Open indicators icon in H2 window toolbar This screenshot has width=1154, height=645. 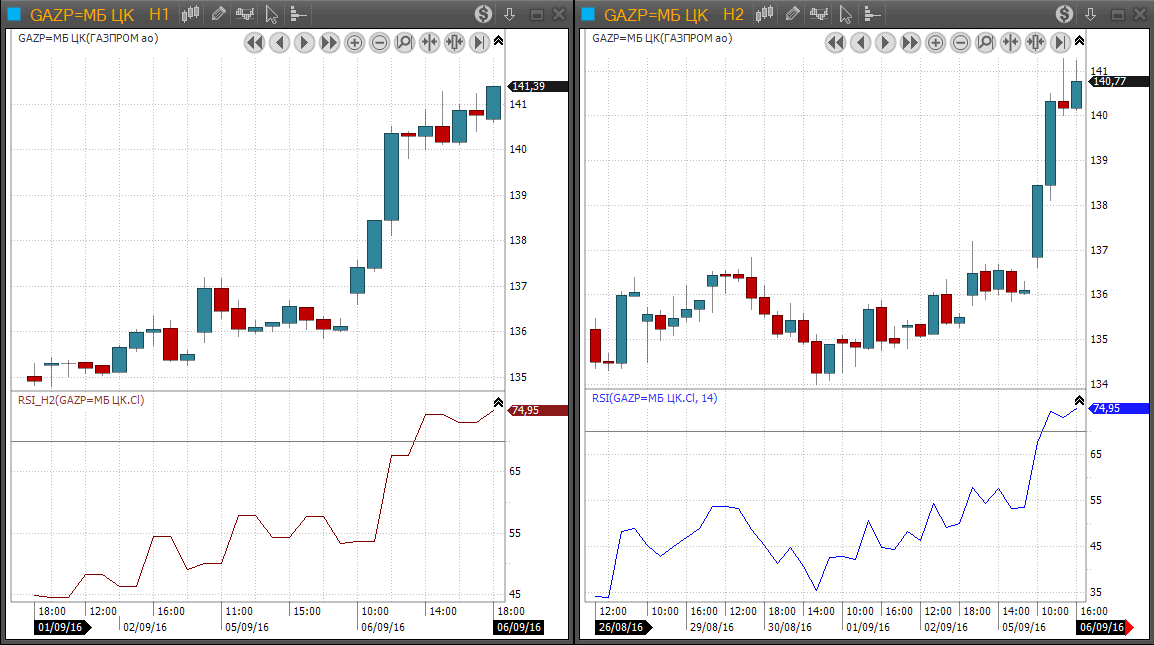click(x=819, y=14)
